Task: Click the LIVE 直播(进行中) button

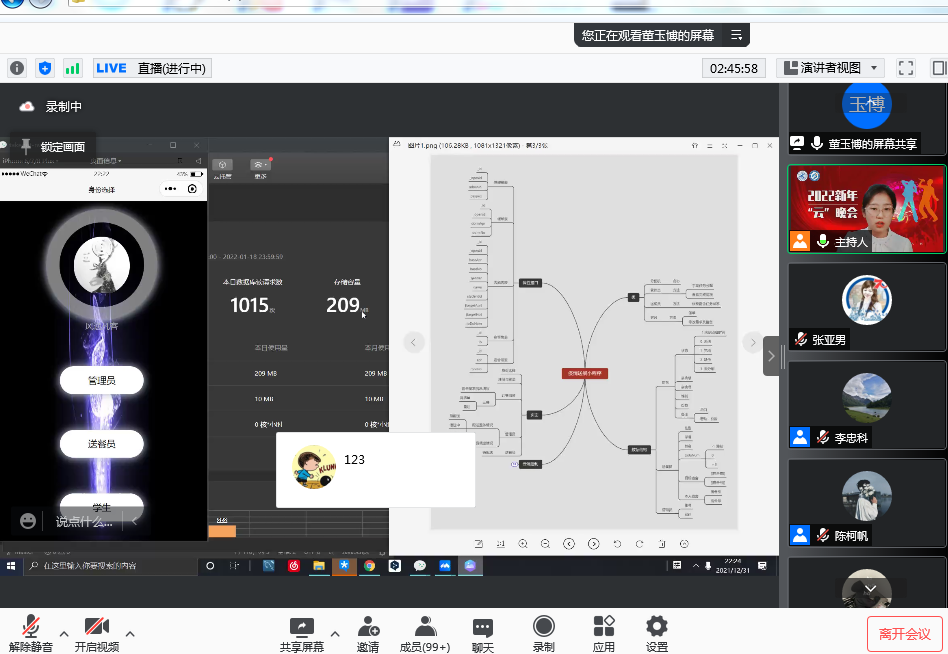Action: pyautogui.click(x=152, y=68)
